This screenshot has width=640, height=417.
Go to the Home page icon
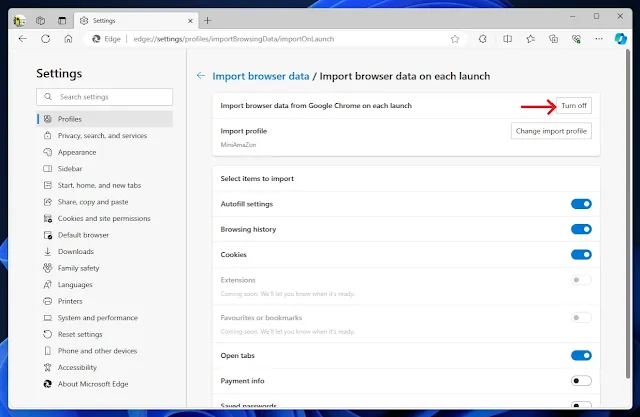[x=68, y=39]
